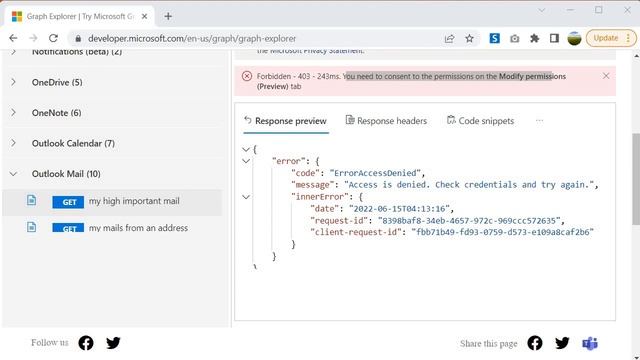
Task: Go forward with the browser forward arrow
Action: 33,38
